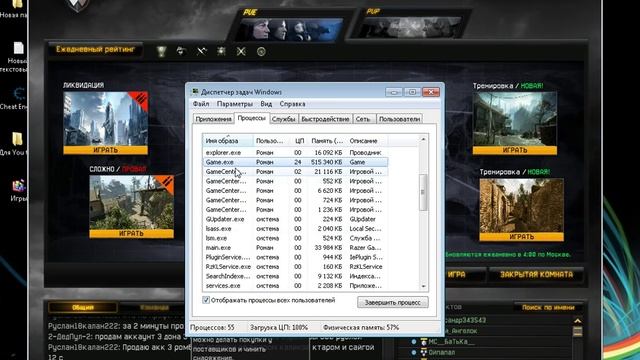Open the Параметры menu in Task Manager
This screenshot has height=360, width=640.
point(235,104)
